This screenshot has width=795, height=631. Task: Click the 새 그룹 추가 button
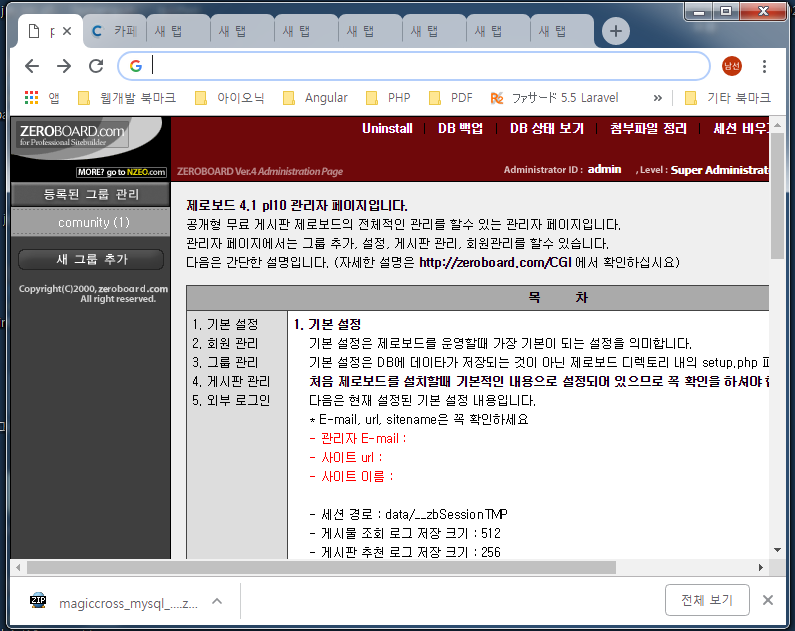(x=91, y=259)
